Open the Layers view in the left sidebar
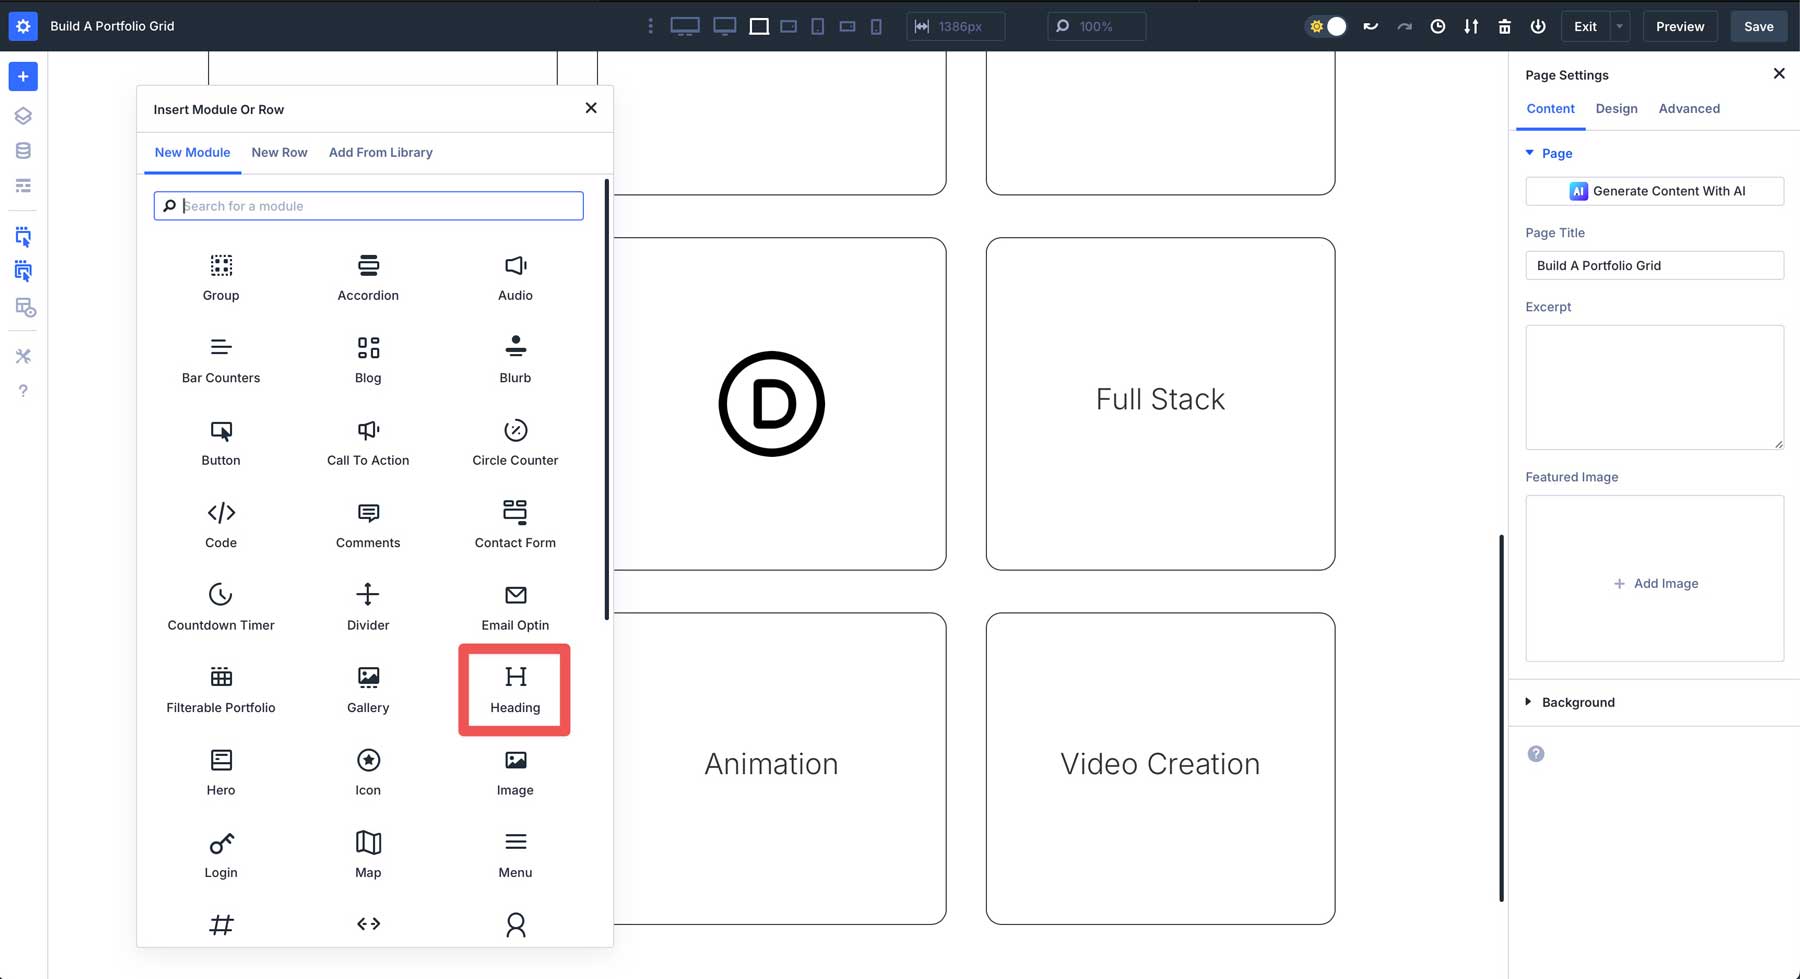 tap(23, 115)
